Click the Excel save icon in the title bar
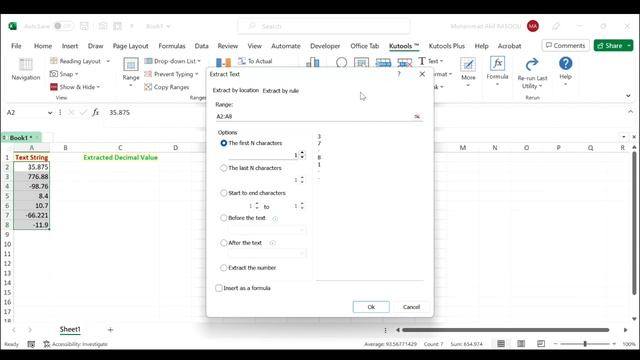 pyautogui.click(x=84, y=26)
